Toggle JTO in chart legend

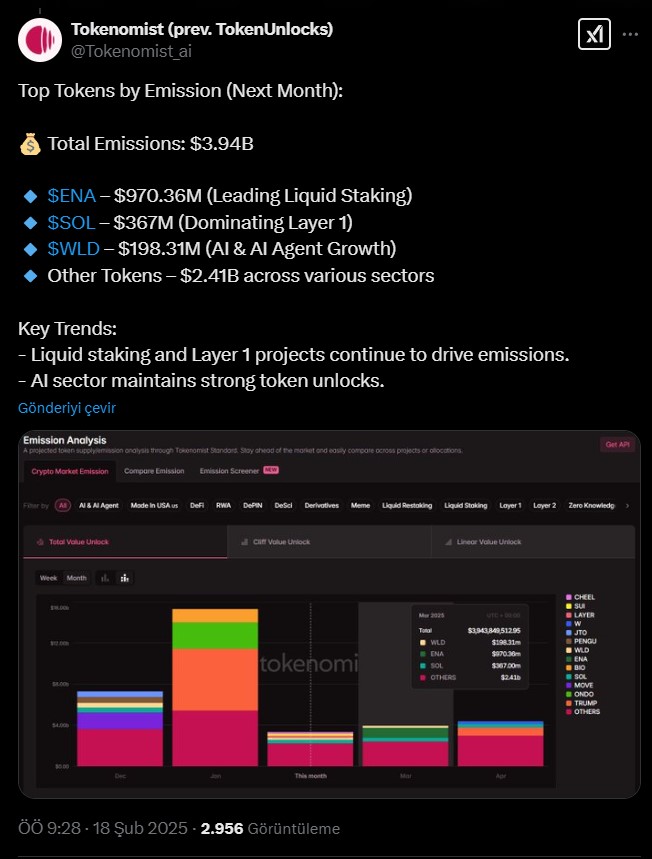point(576,632)
